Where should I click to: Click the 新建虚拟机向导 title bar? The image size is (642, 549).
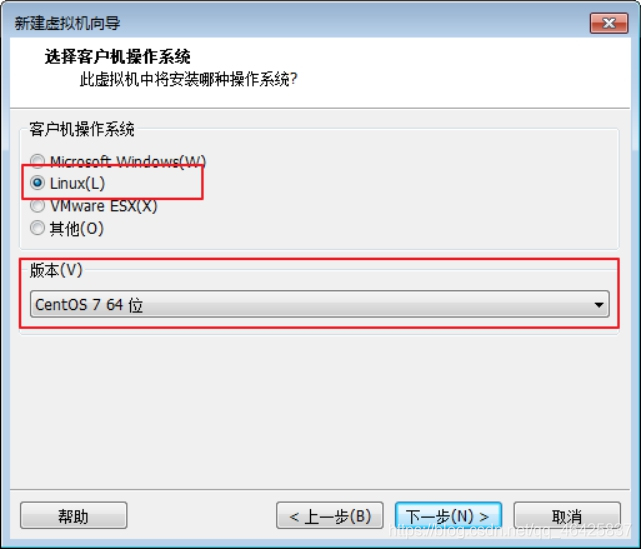coord(287,23)
